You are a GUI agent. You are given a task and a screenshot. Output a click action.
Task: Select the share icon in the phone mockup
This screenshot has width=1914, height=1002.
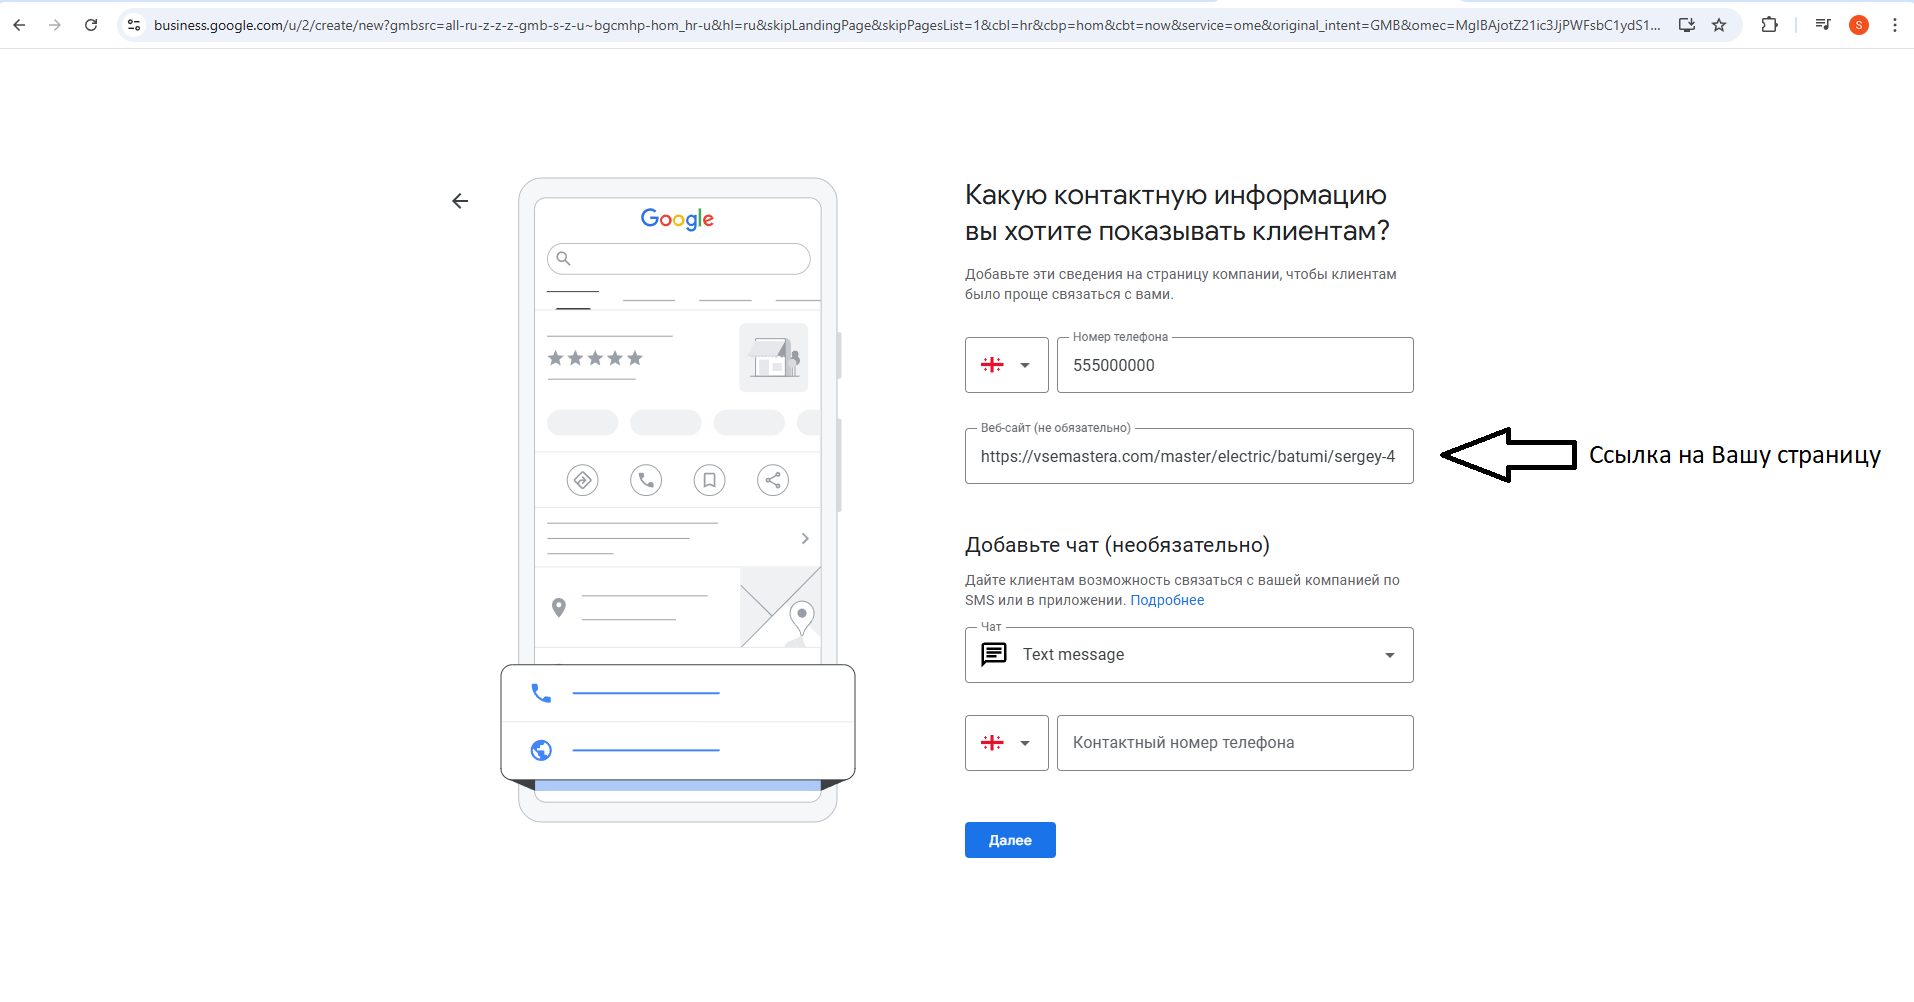click(x=773, y=480)
